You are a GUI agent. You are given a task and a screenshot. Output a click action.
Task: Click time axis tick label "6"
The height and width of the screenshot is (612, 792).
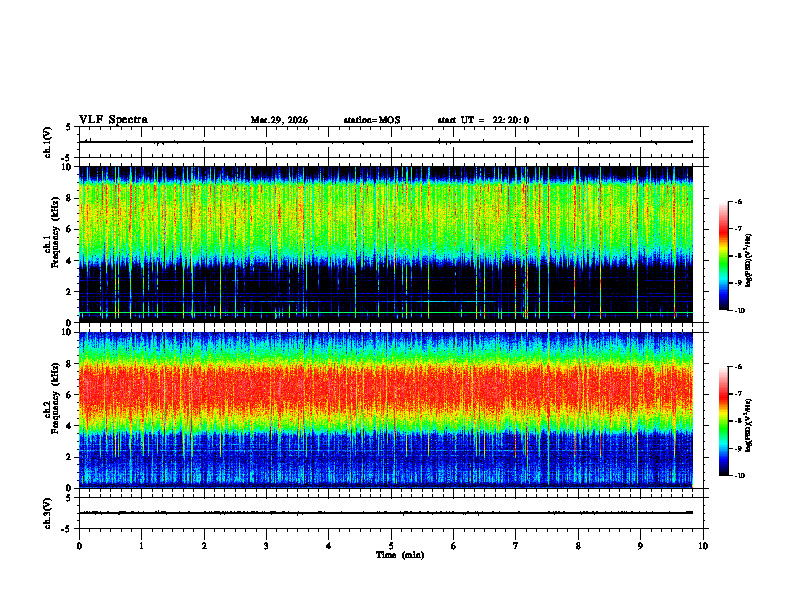pos(454,546)
